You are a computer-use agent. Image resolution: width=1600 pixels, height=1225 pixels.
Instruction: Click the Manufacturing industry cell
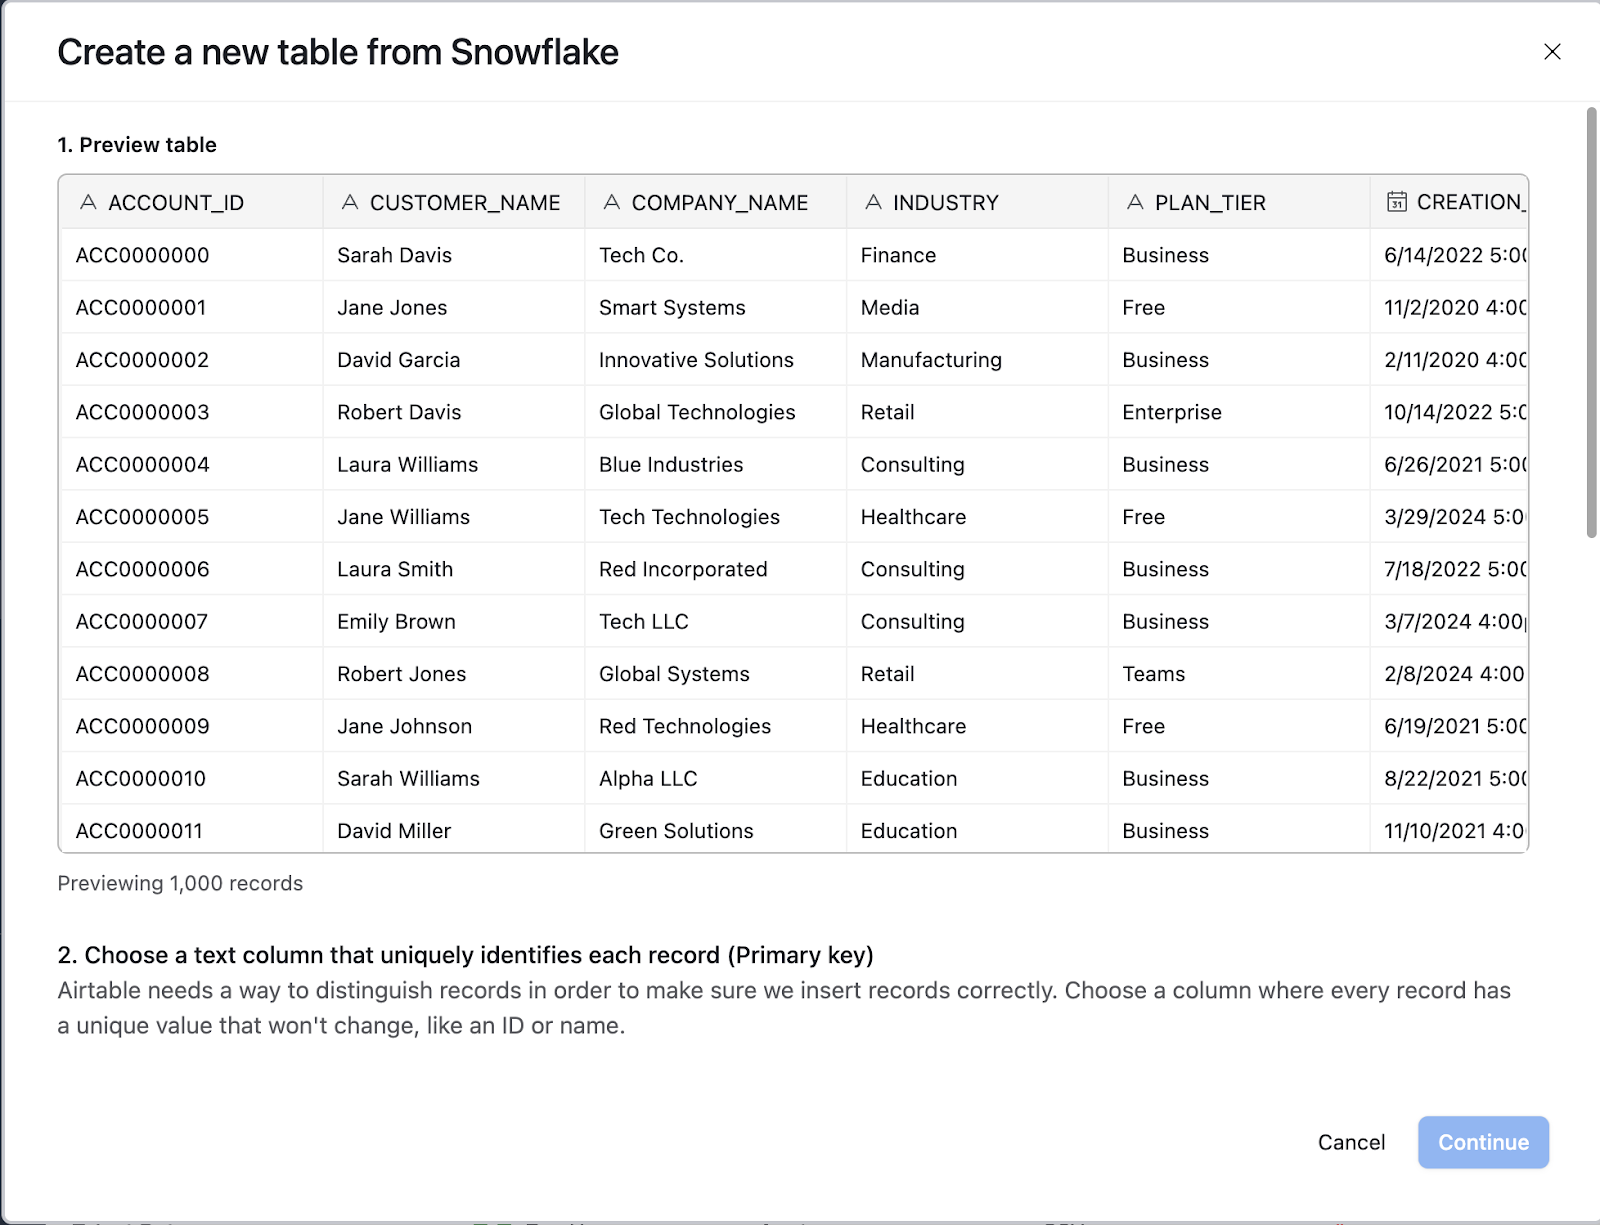pos(977,360)
